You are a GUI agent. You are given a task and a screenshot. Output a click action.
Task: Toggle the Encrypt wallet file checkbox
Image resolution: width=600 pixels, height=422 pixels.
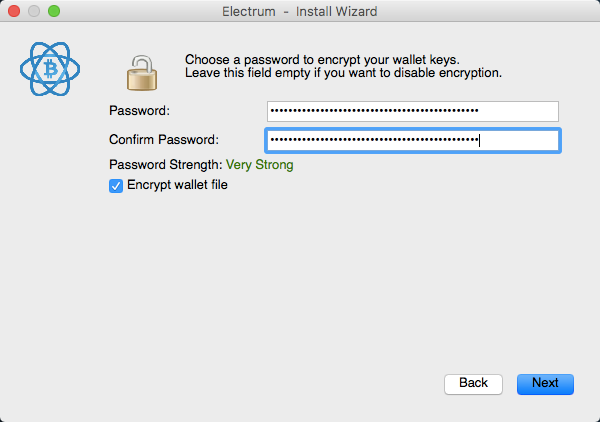point(116,186)
